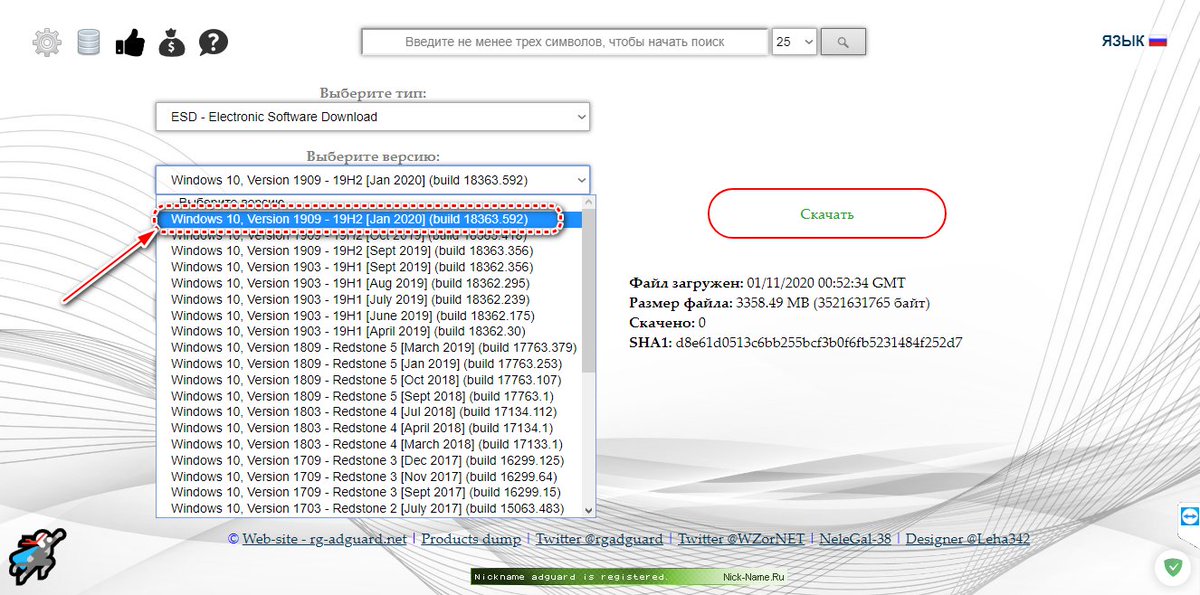Click the Выберите тип label
This screenshot has height=595, width=1200.
tap(373, 93)
